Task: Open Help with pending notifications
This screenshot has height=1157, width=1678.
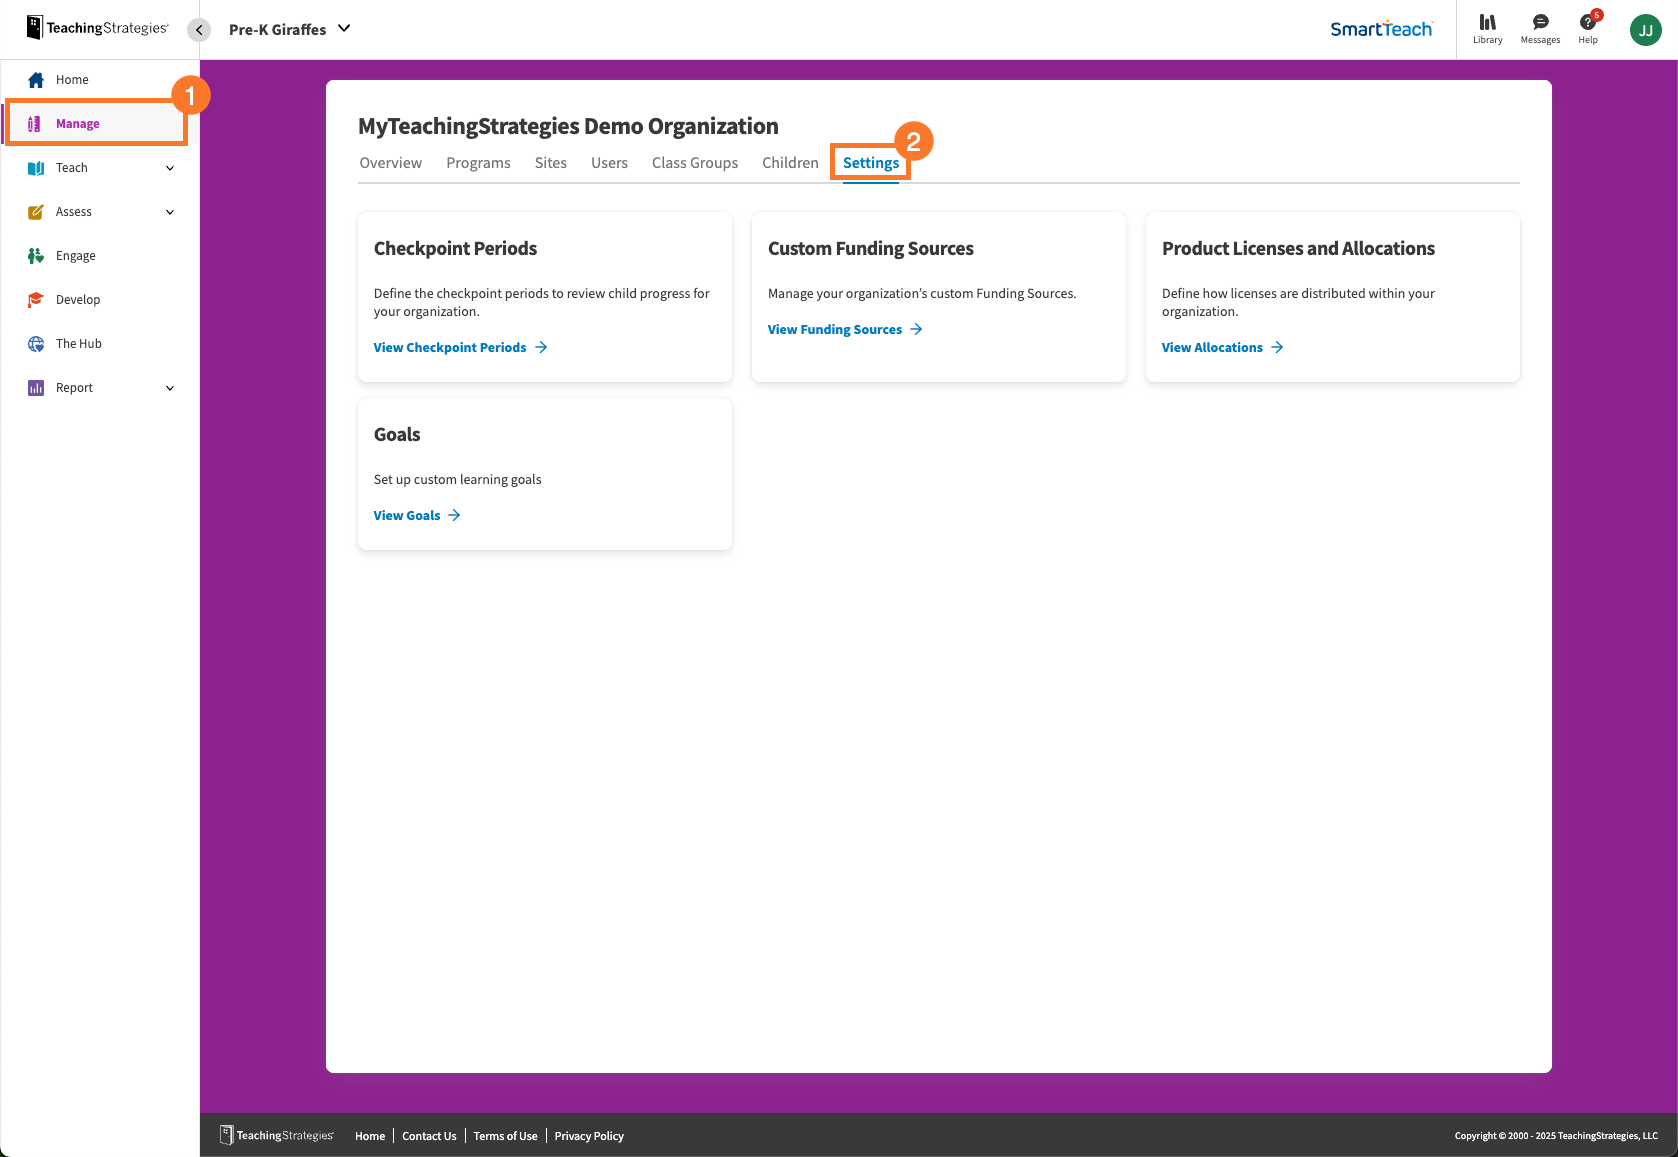Action: click(x=1588, y=29)
